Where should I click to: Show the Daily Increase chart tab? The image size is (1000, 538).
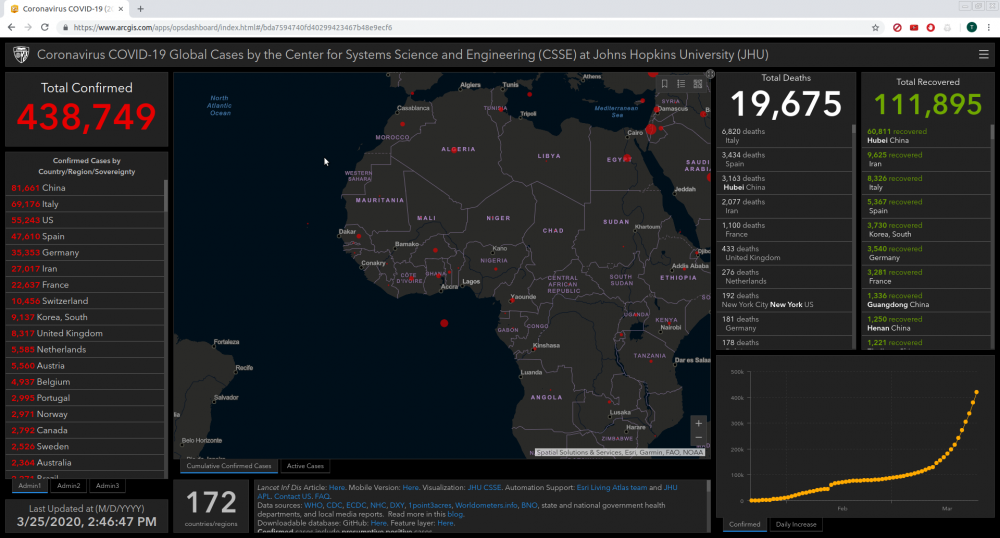796,524
